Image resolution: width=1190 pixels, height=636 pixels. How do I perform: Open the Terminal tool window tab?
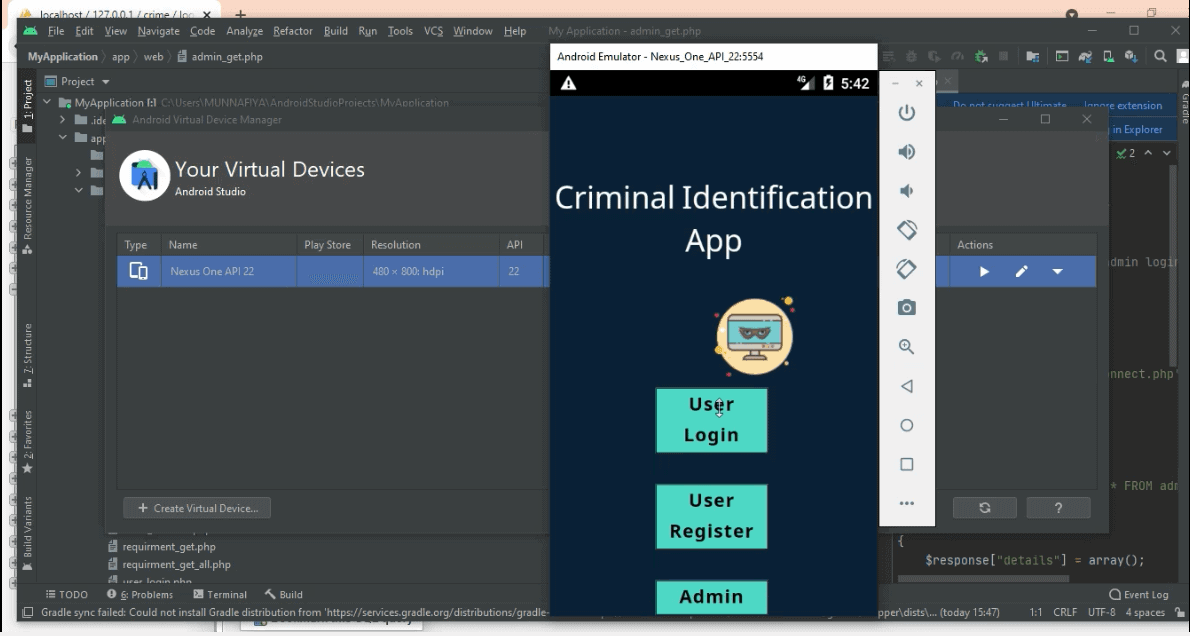pos(219,594)
